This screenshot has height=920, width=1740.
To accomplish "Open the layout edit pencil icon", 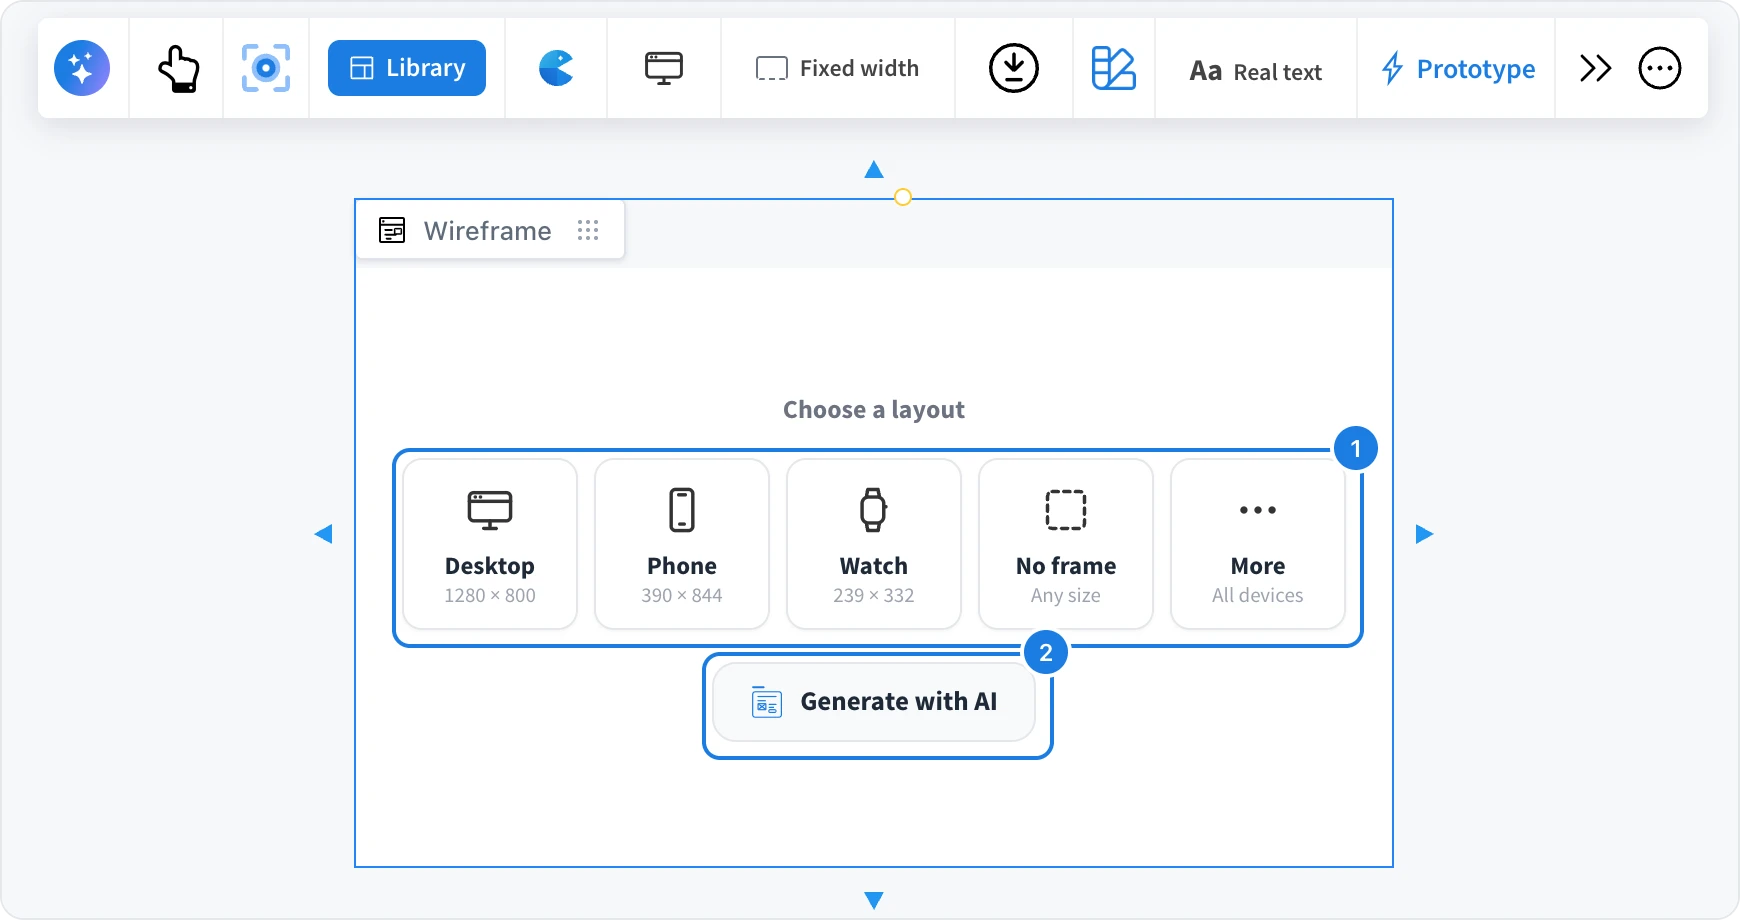I will pyautogui.click(x=1114, y=68).
